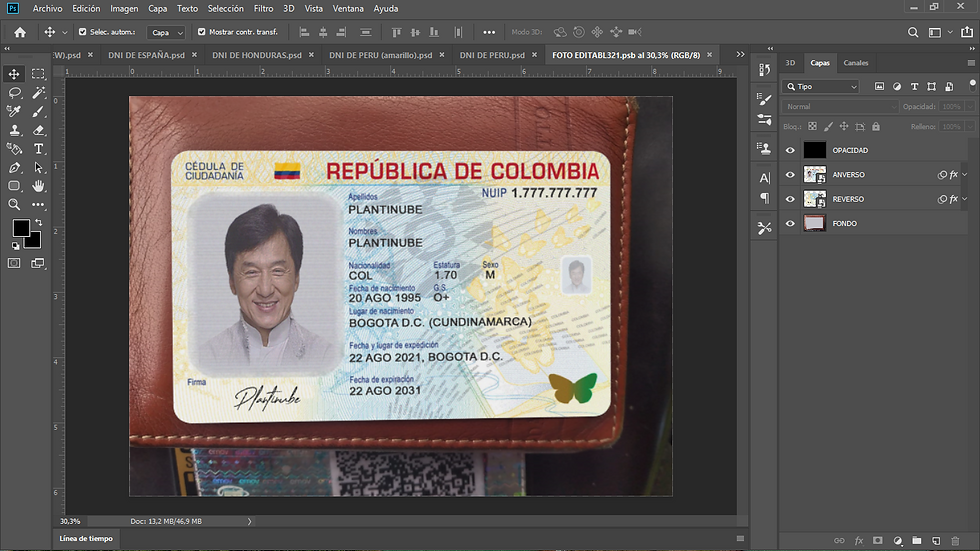
Task: Open the Character panel icon
Action: pyautogui.click(x=764, y=178)
